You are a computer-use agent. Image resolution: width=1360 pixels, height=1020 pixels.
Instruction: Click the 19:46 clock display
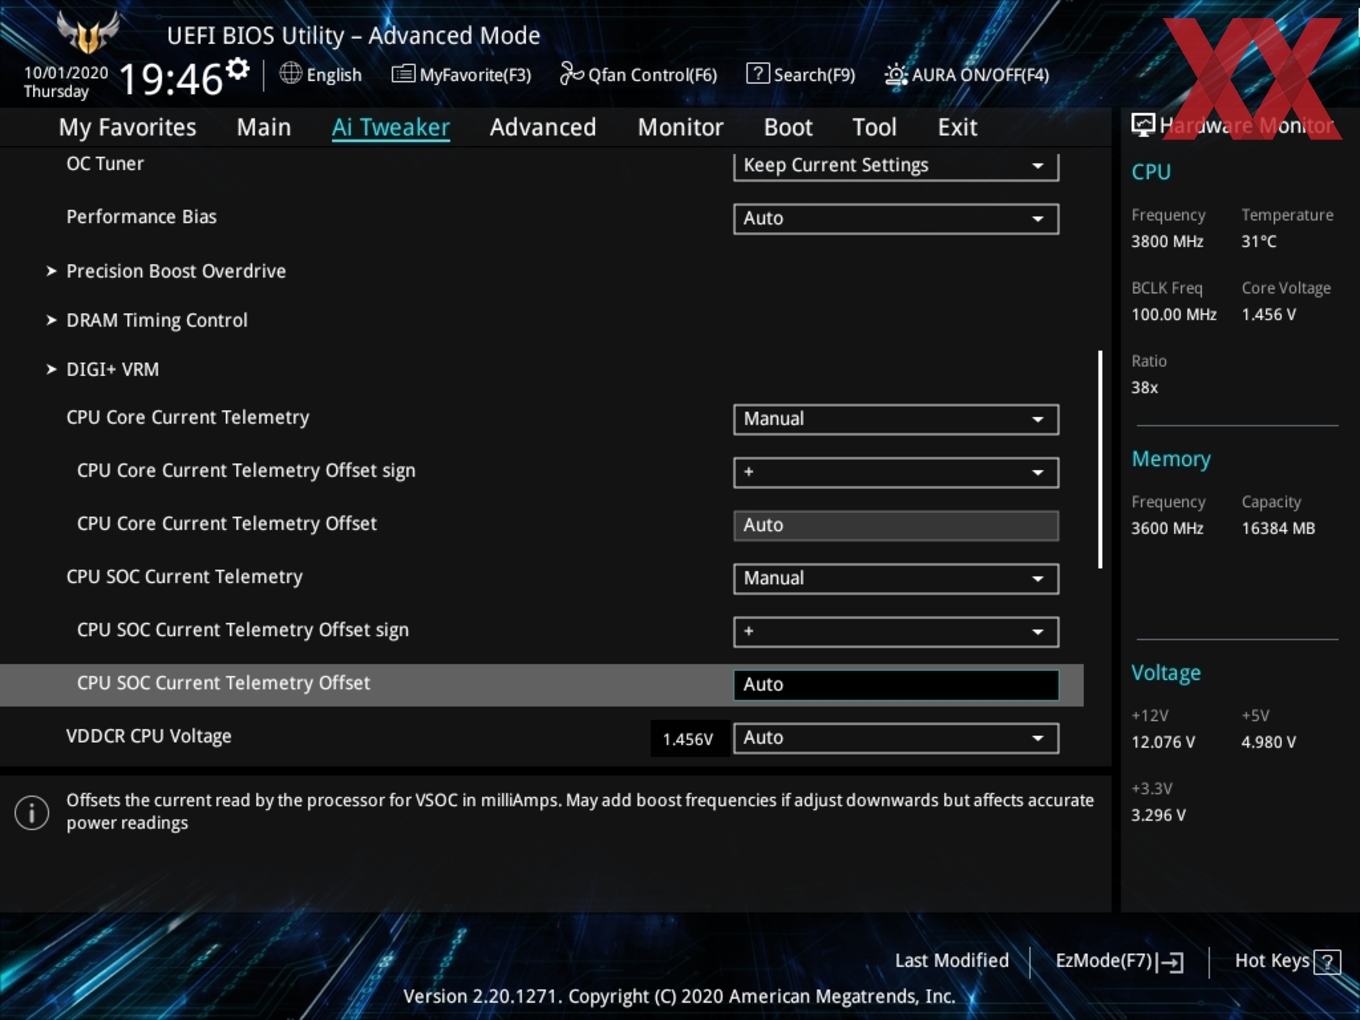coord(170,79)
